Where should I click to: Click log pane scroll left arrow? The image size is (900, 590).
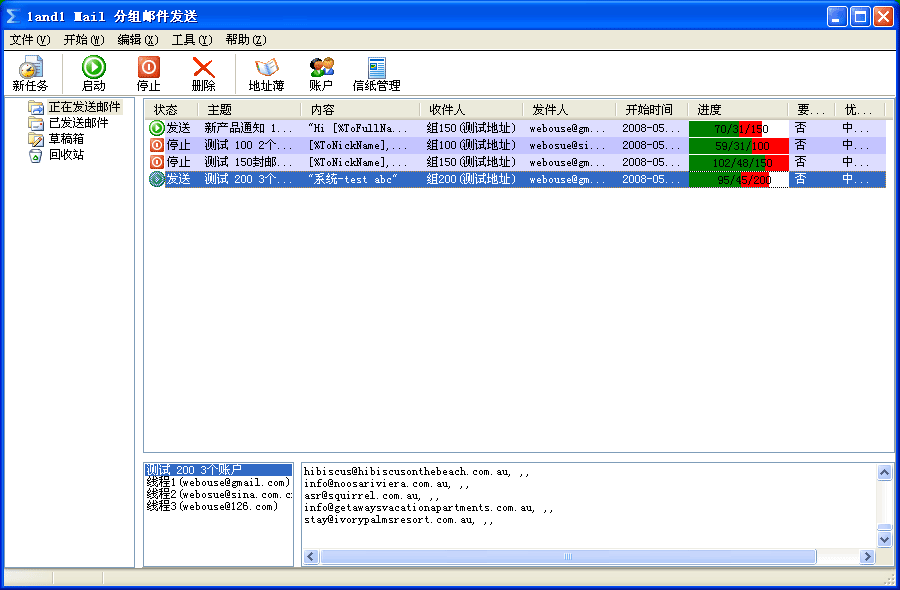[x=311, y=556]
